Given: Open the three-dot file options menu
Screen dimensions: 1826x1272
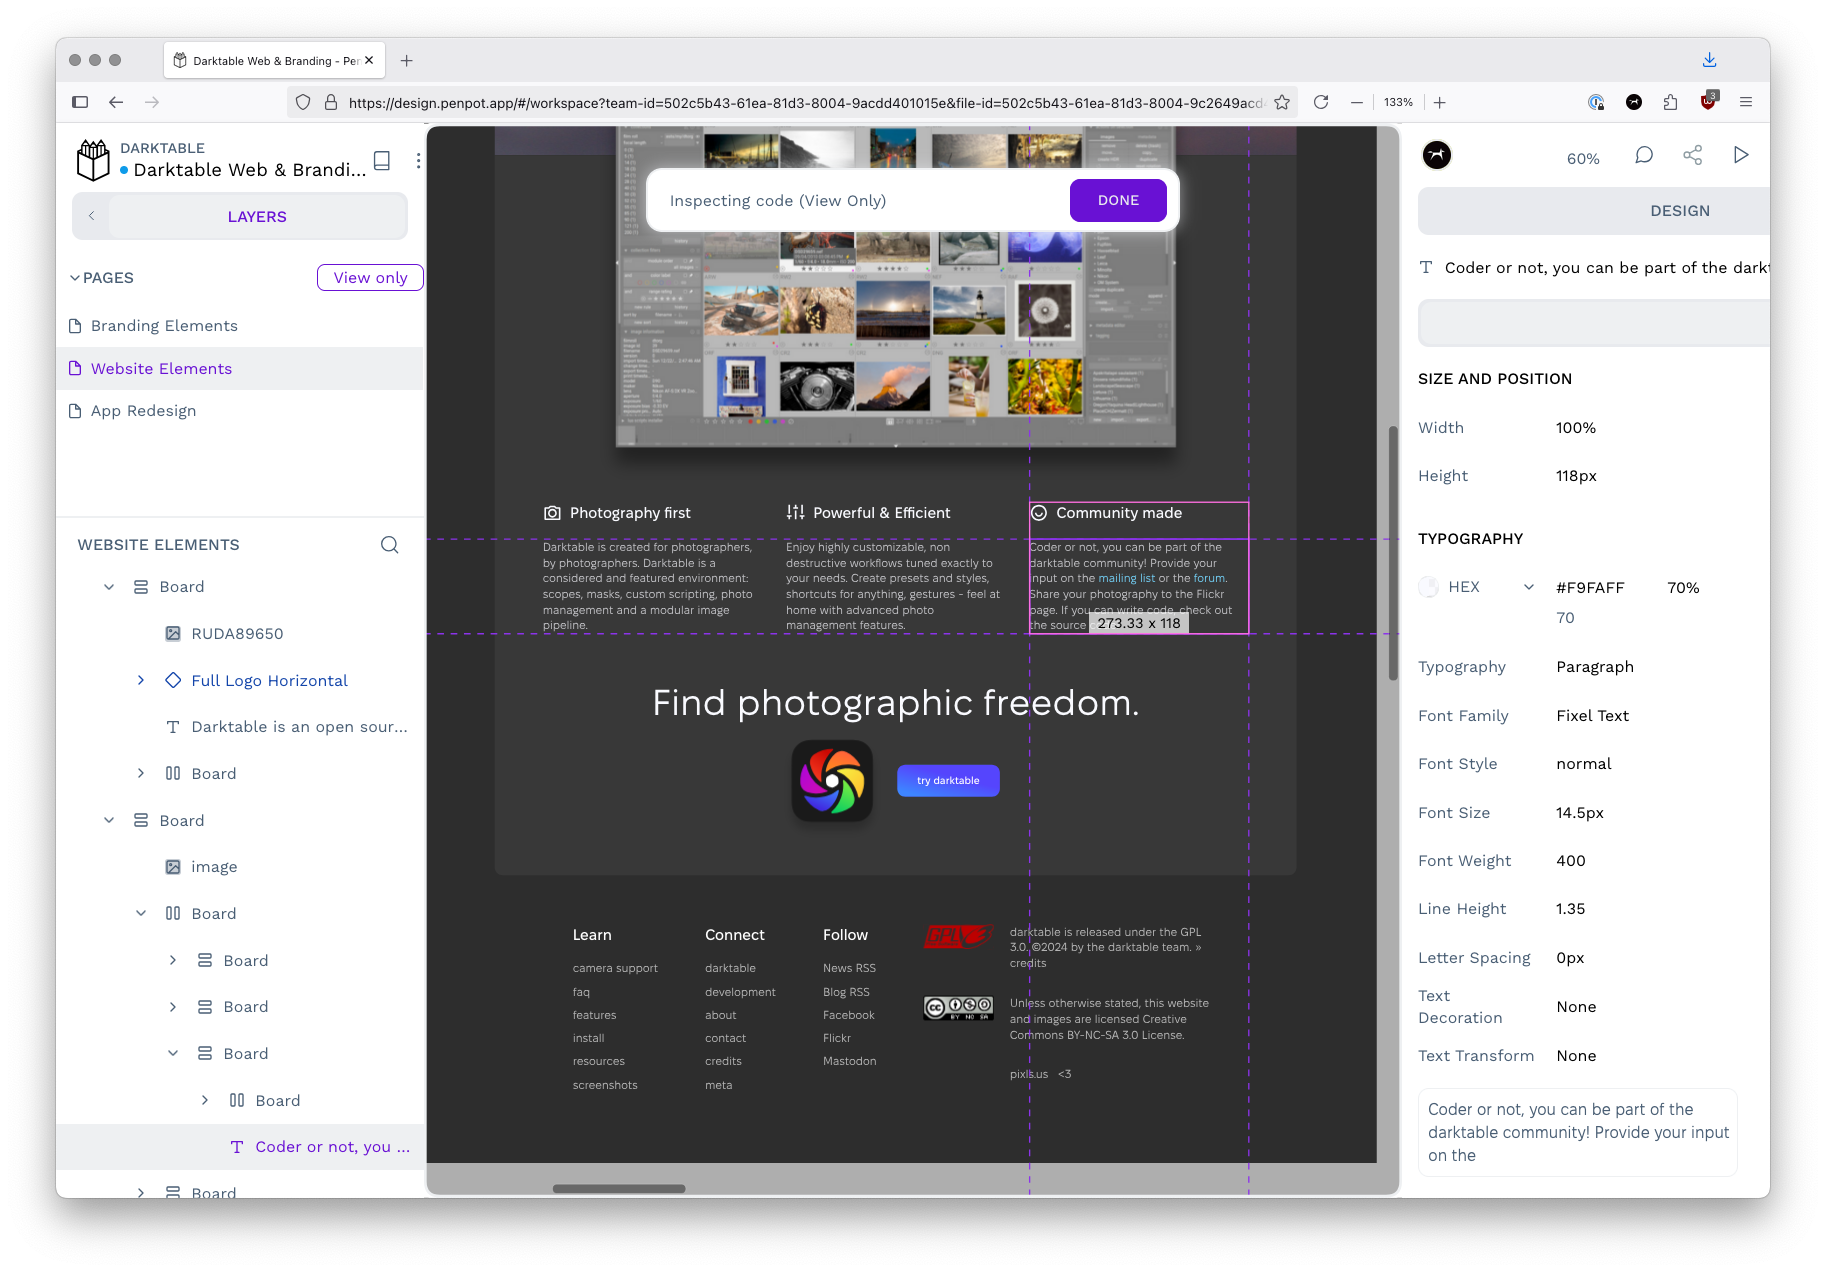Looking at the screenshot, I should pyautogui.click(x=418, y=161).
